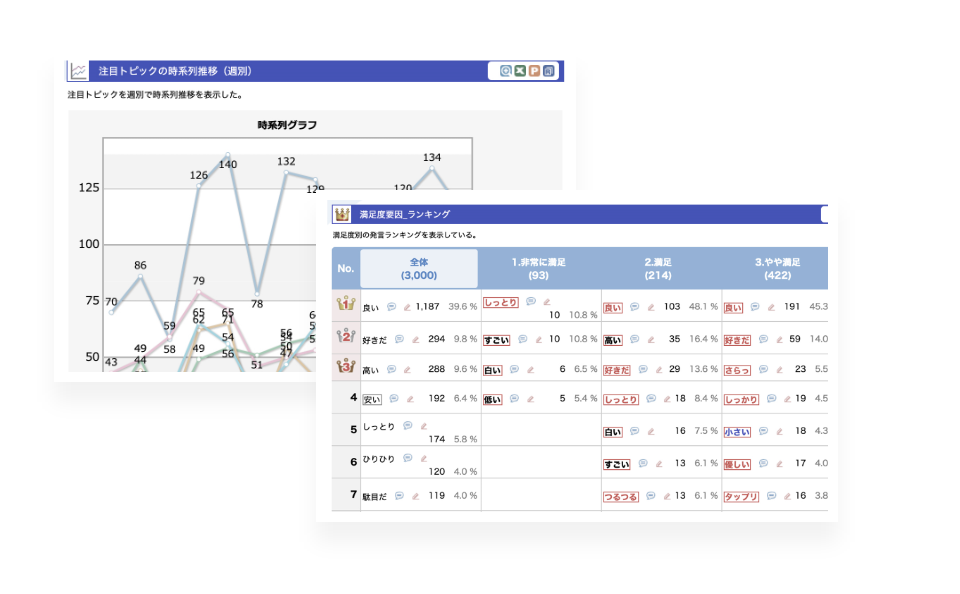Image resolution: width=960 pixels, height=594 pixels.
Task: Open comments for 小さい in 3.やや満足 column
Action: pyautogui.click(x=763, y=431)
